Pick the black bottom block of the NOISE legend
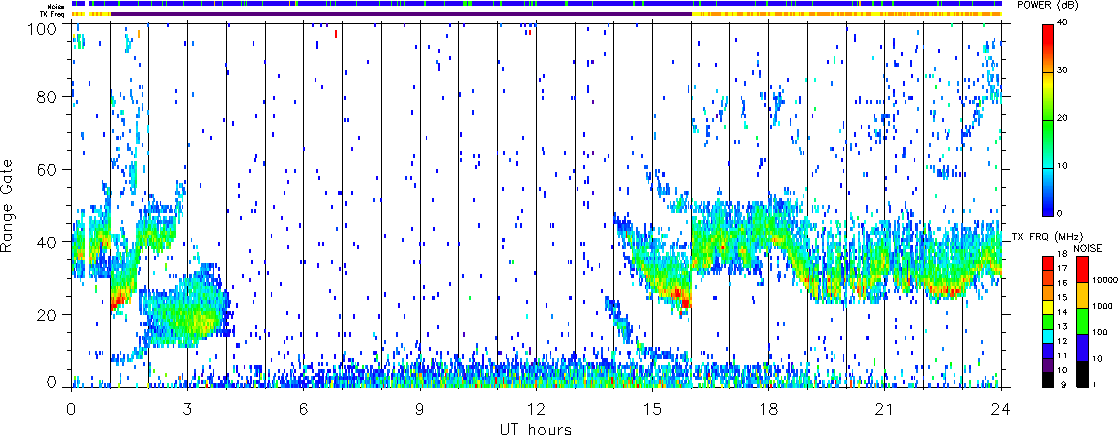Viewport: 1118px width, 435px height. (1083, 373)
